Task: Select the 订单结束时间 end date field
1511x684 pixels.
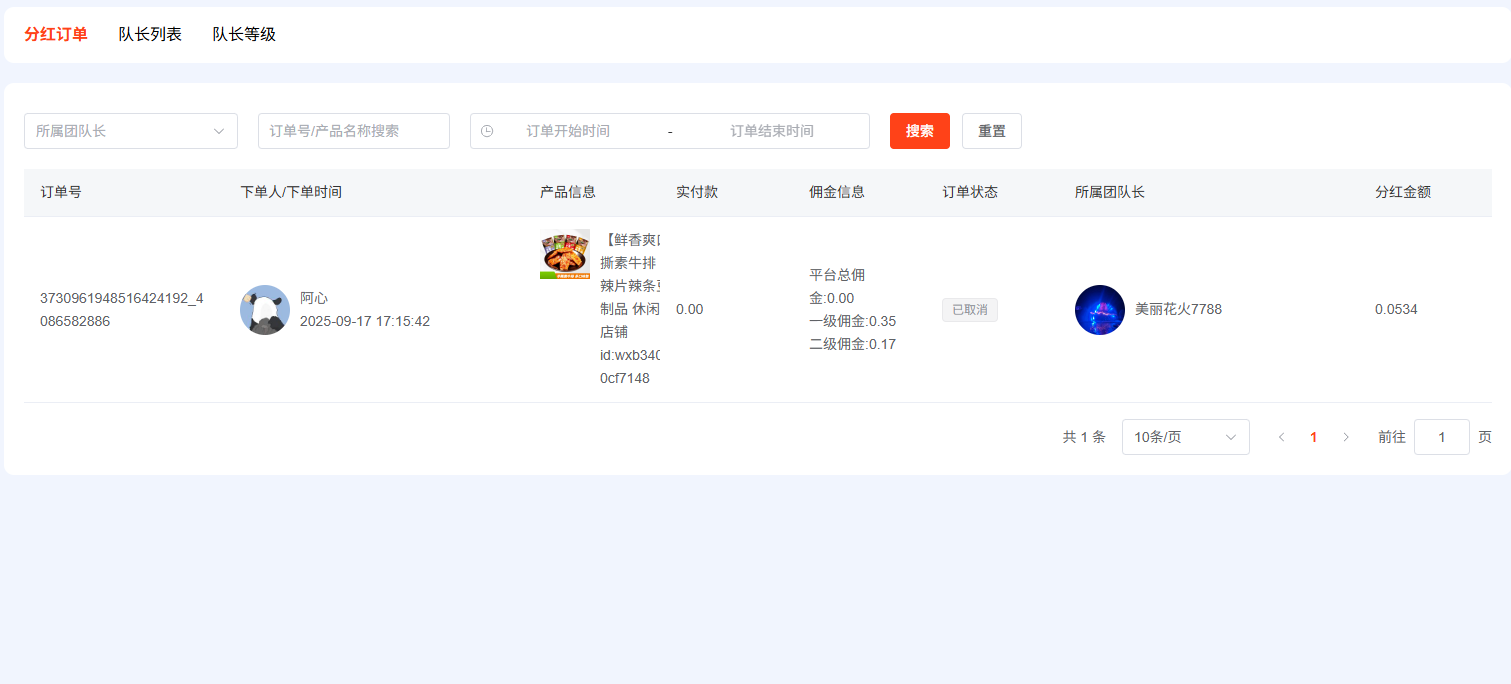Action: click(771, 131)
